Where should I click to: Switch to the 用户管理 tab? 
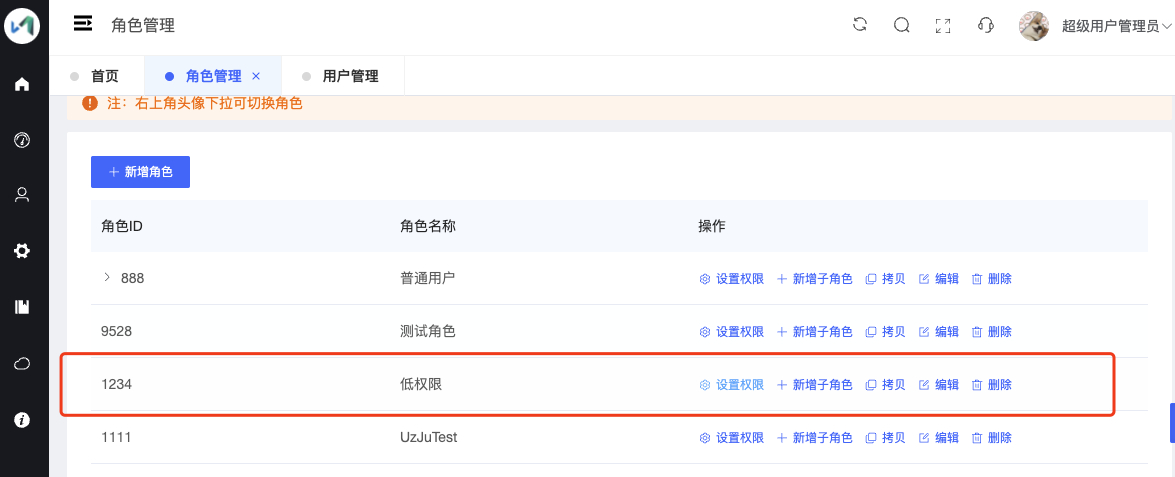point(350,76)
